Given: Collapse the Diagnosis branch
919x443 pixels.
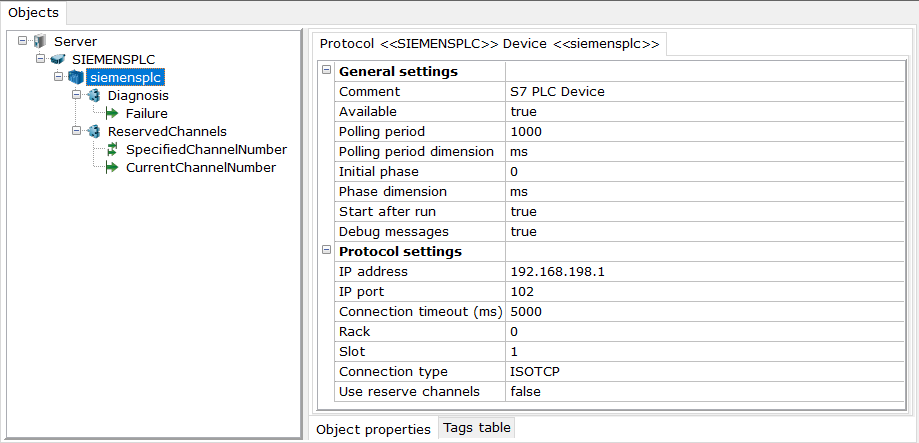Looking at the screenshot, I should (76, 95).
